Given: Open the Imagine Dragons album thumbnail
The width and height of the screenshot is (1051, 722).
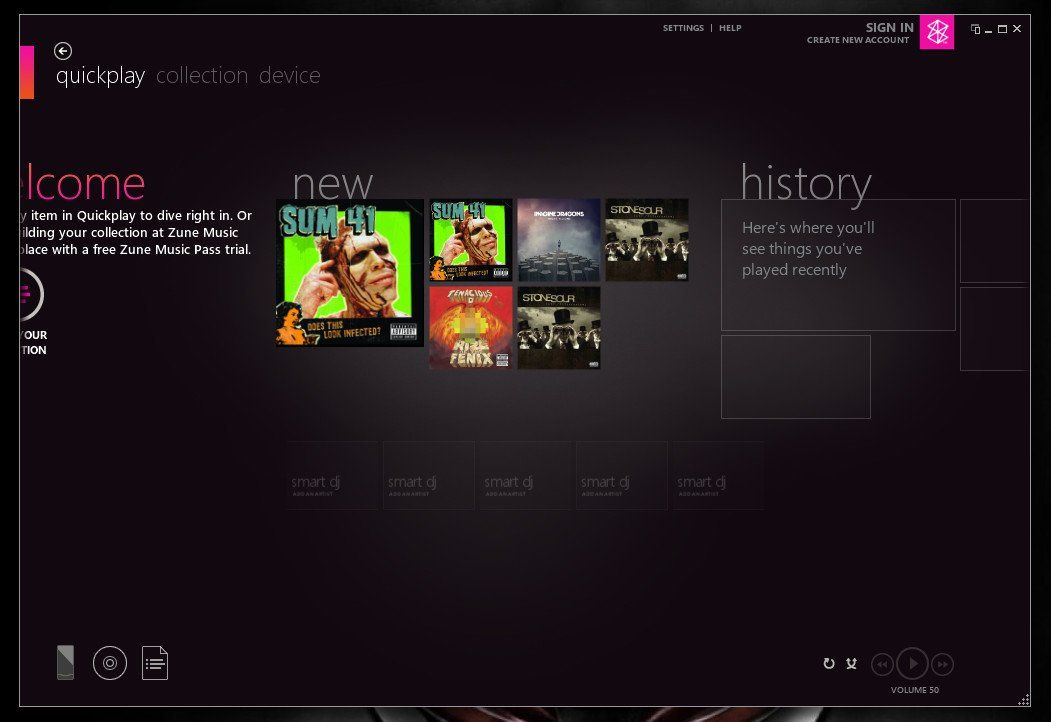Looking at the screenshot, I should coord(558,239).
